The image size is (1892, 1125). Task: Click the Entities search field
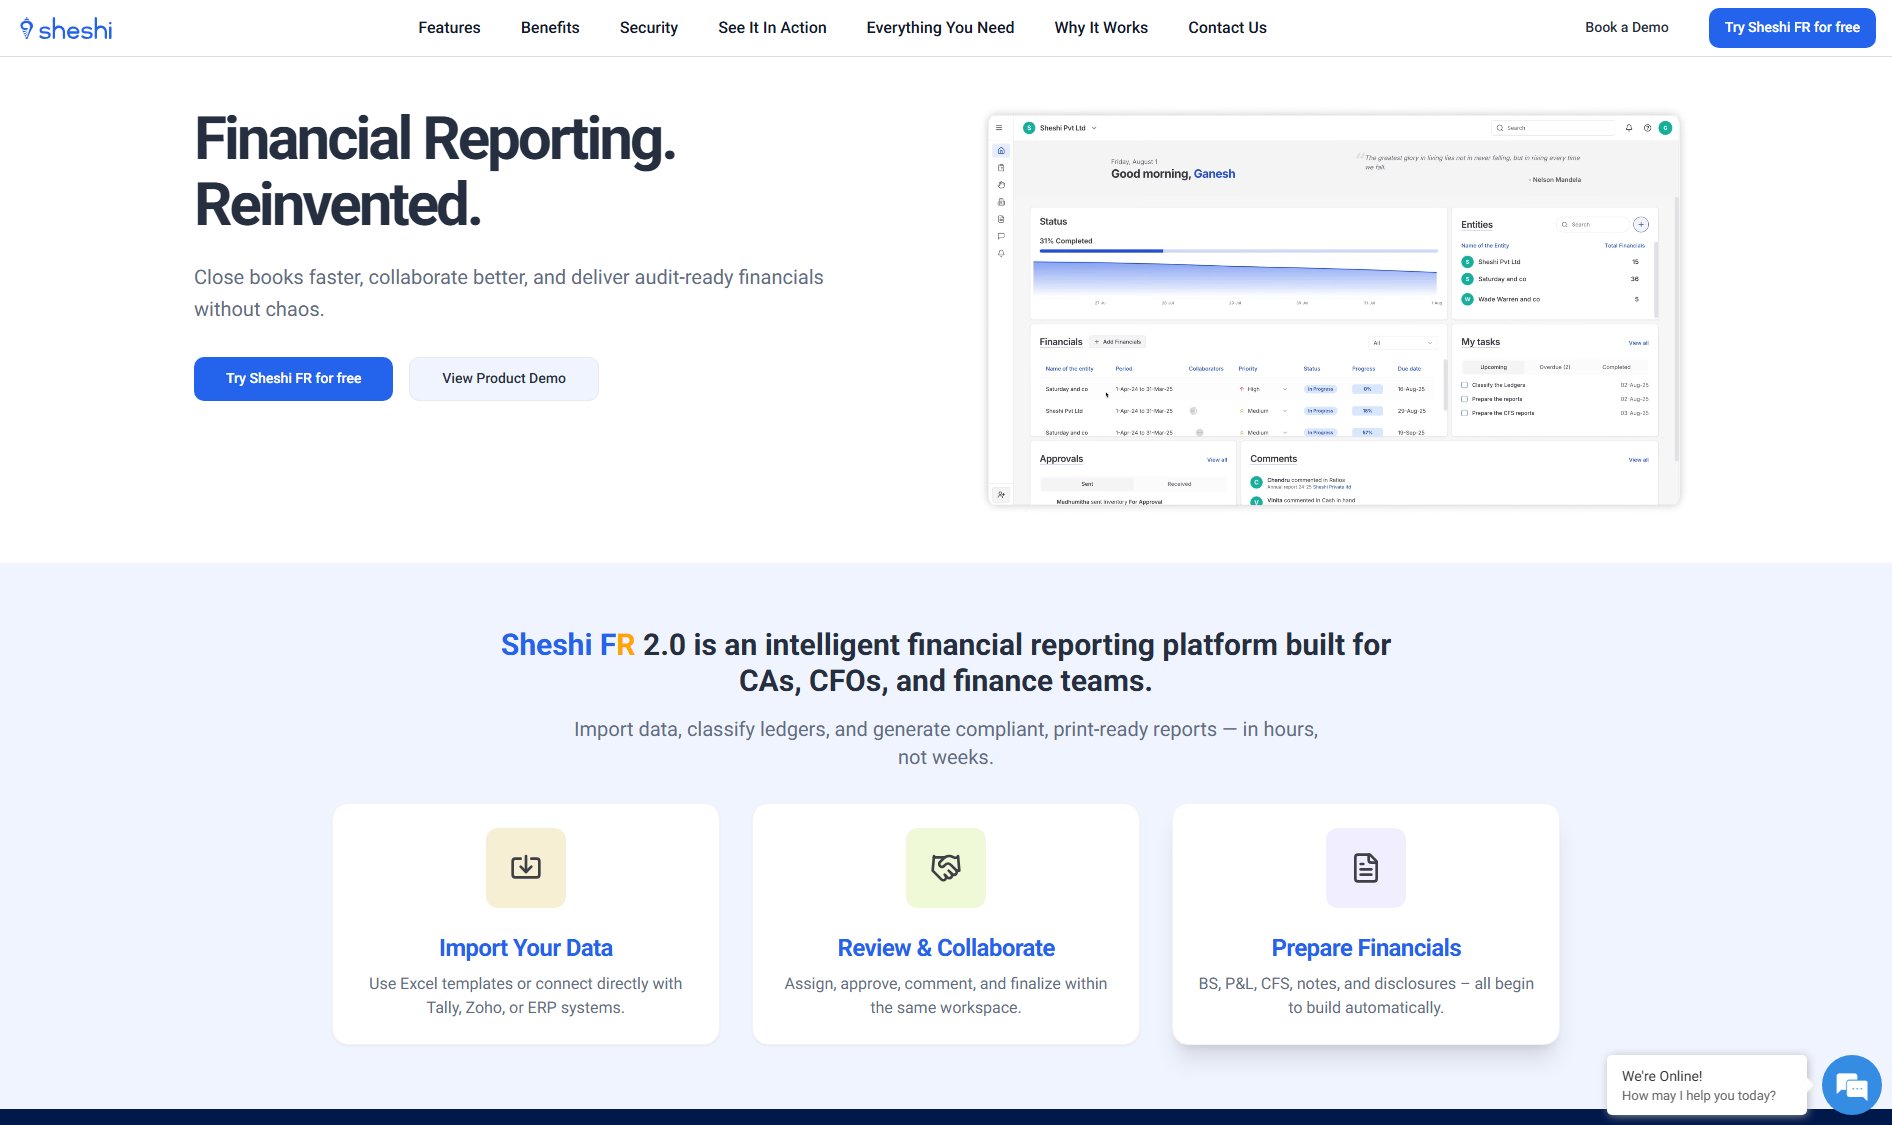pos(1591,225)
